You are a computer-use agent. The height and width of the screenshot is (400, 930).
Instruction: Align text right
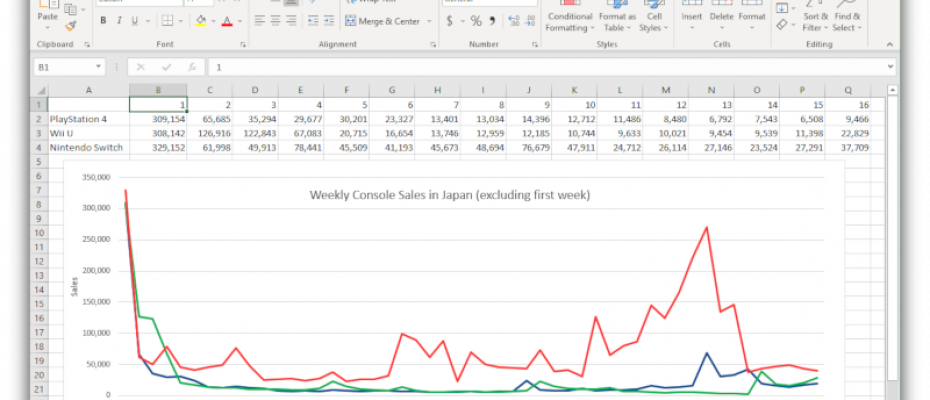point(291,21)
